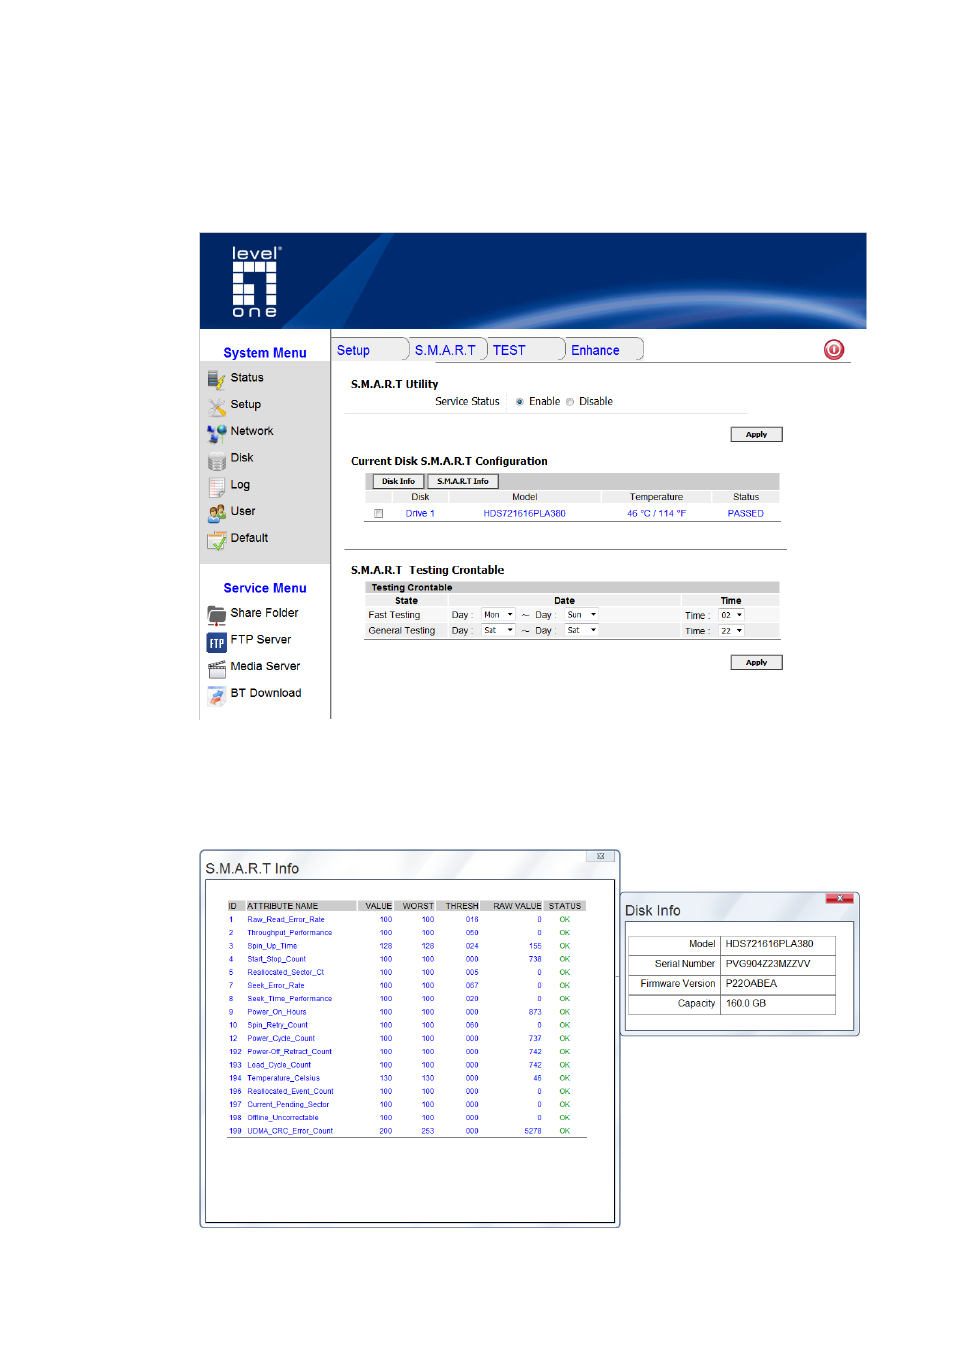Image resolution: width=955 pixels, height=1350 pixels.
Task: Open Fast Testing end day dropdown
Action: click(x=581, y=615)
